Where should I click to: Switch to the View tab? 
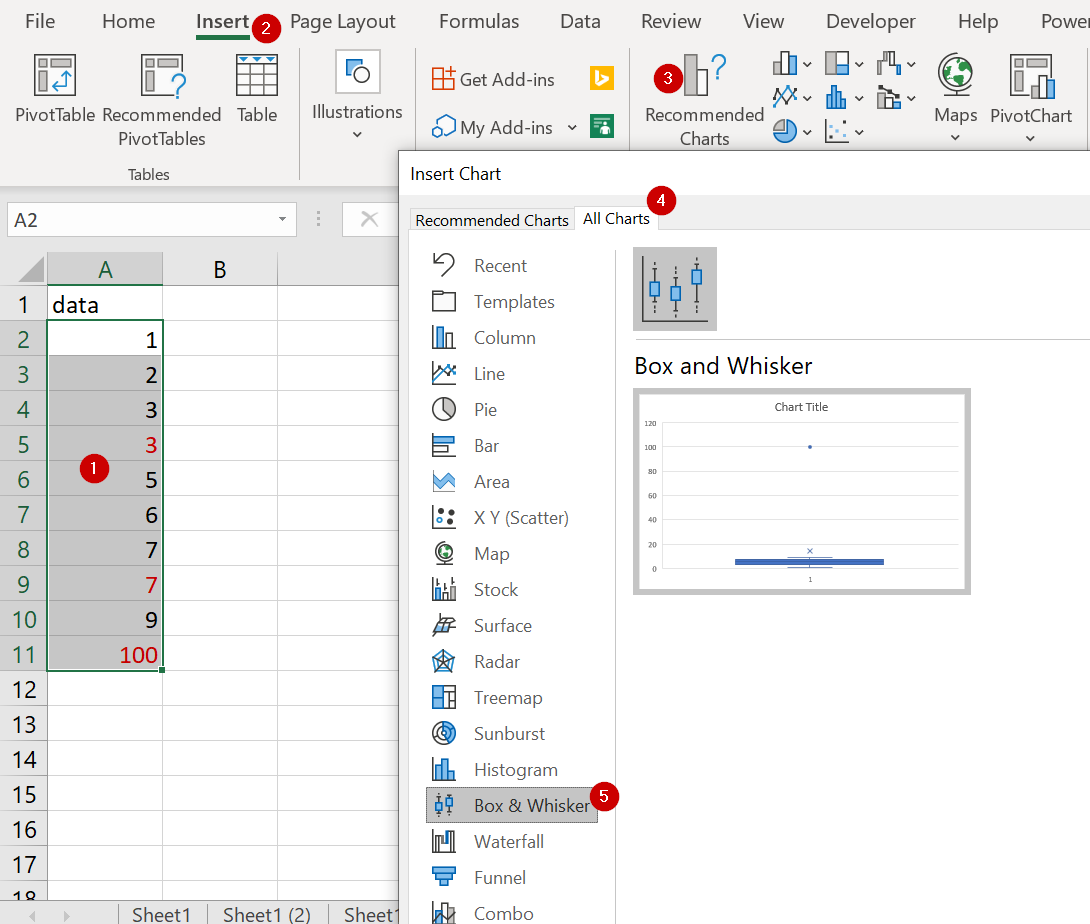[763, 22]
